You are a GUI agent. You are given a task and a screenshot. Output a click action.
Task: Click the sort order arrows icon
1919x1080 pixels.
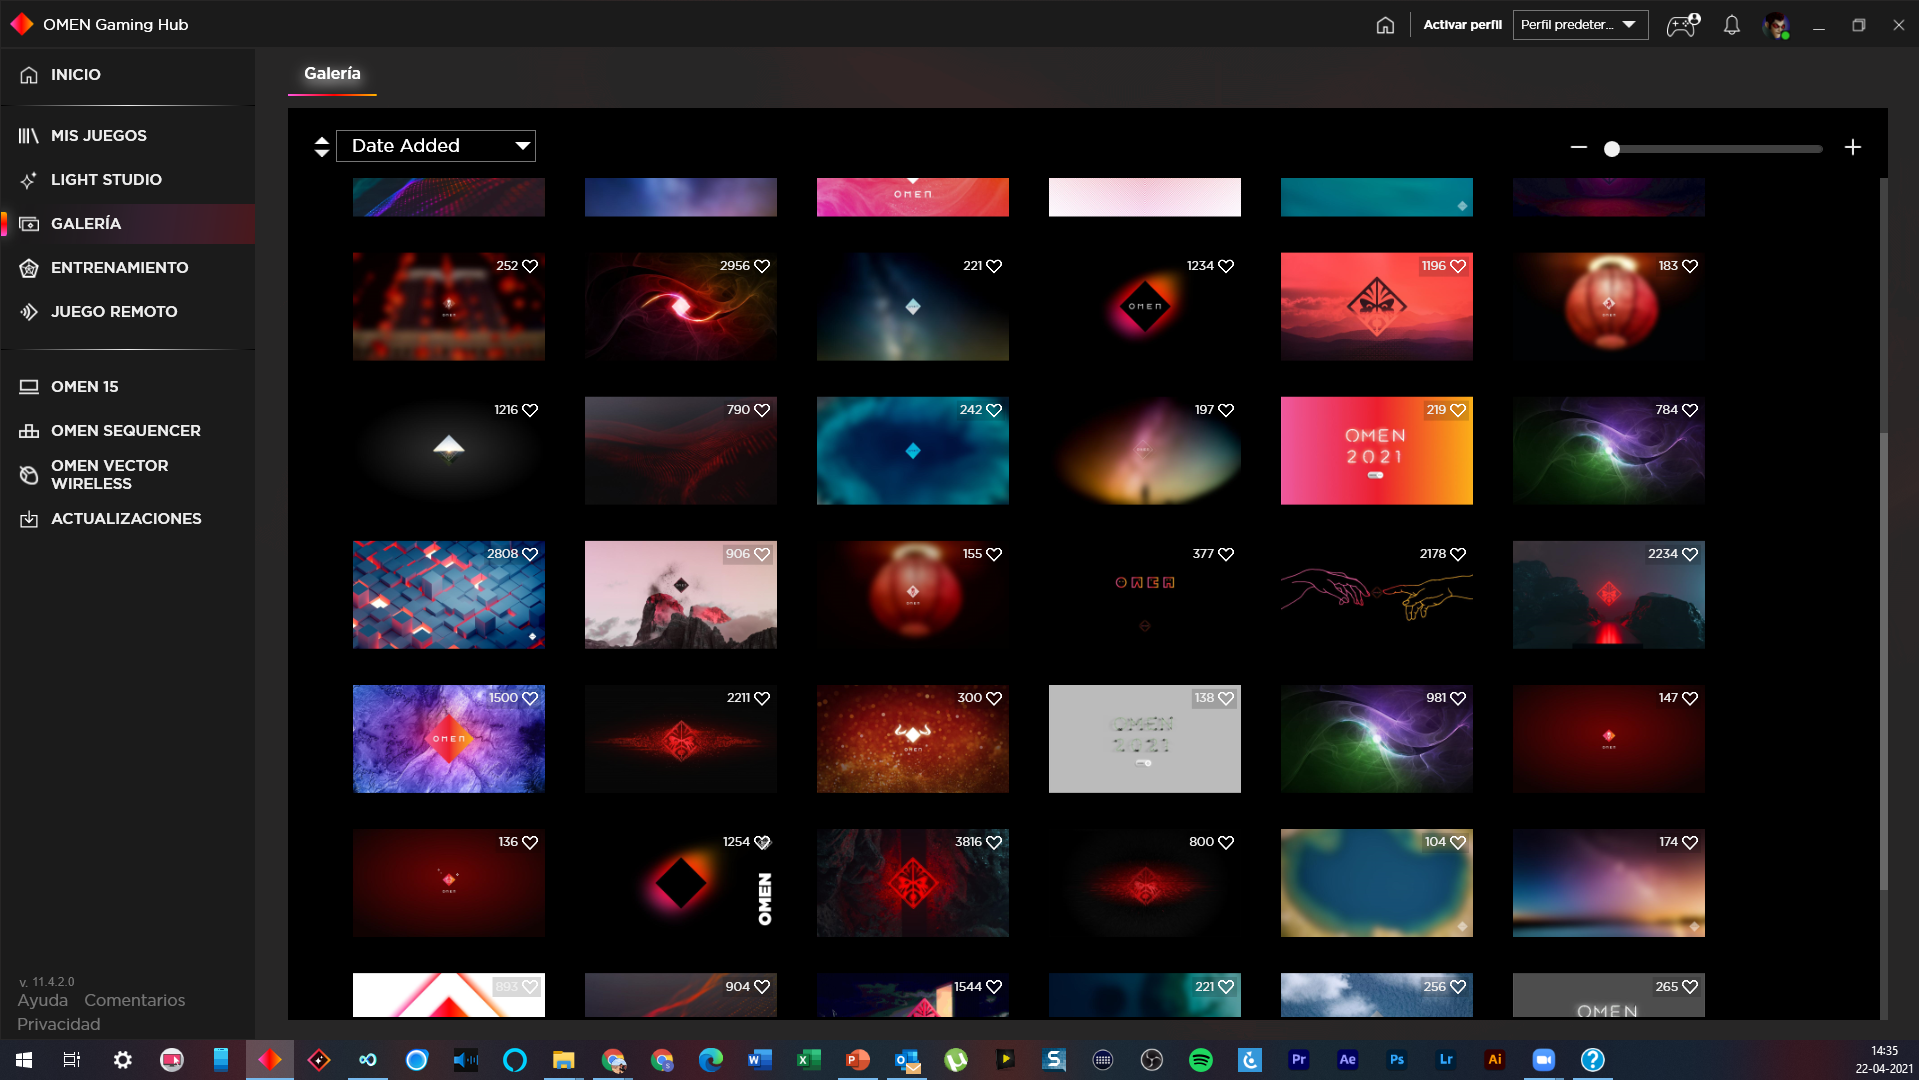pos(321,147)
